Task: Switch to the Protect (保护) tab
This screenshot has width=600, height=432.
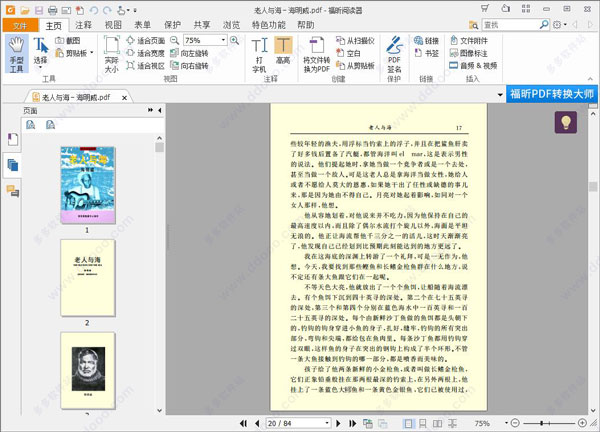Action: [172, 25]
